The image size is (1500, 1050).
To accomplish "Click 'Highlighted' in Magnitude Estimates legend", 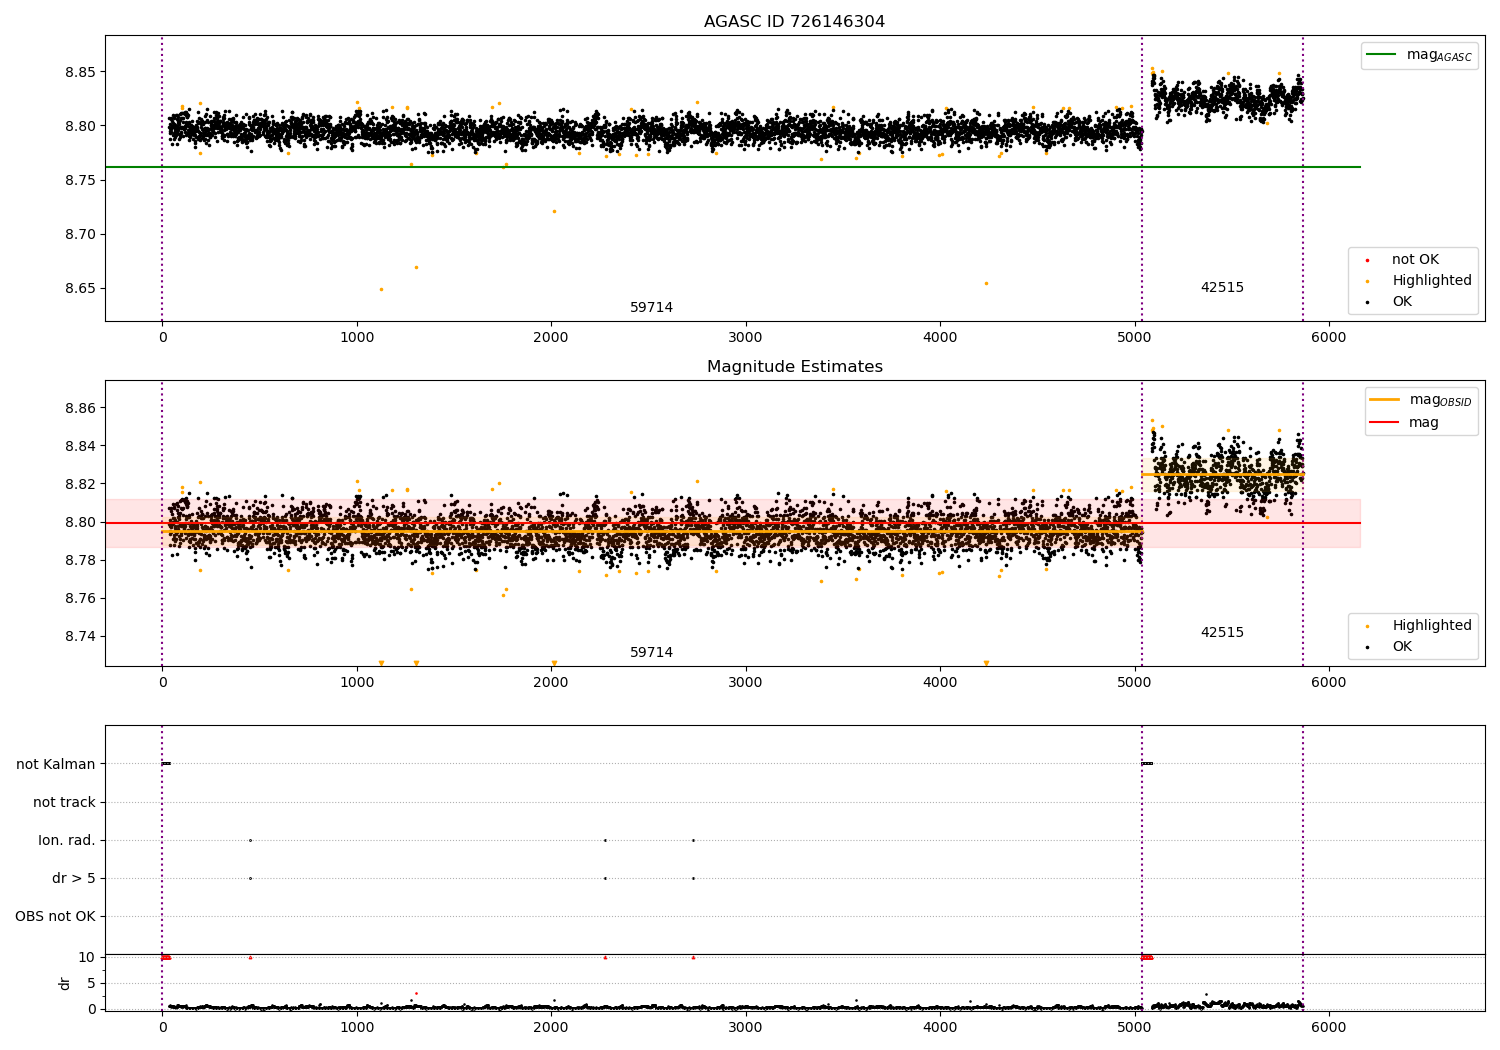I will [x=1432, y=626].
